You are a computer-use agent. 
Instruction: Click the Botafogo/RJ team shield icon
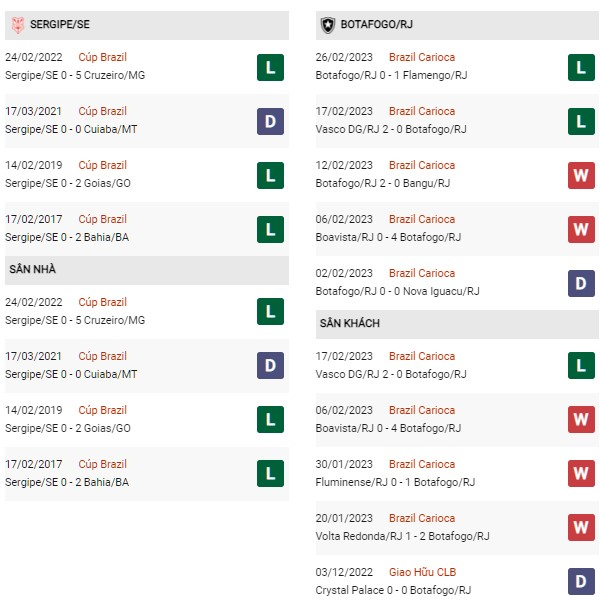328,25
